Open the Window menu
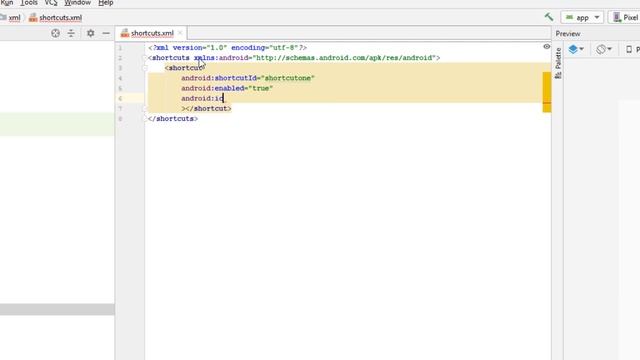This screenshot has width=640, height=360. [77, 2]
